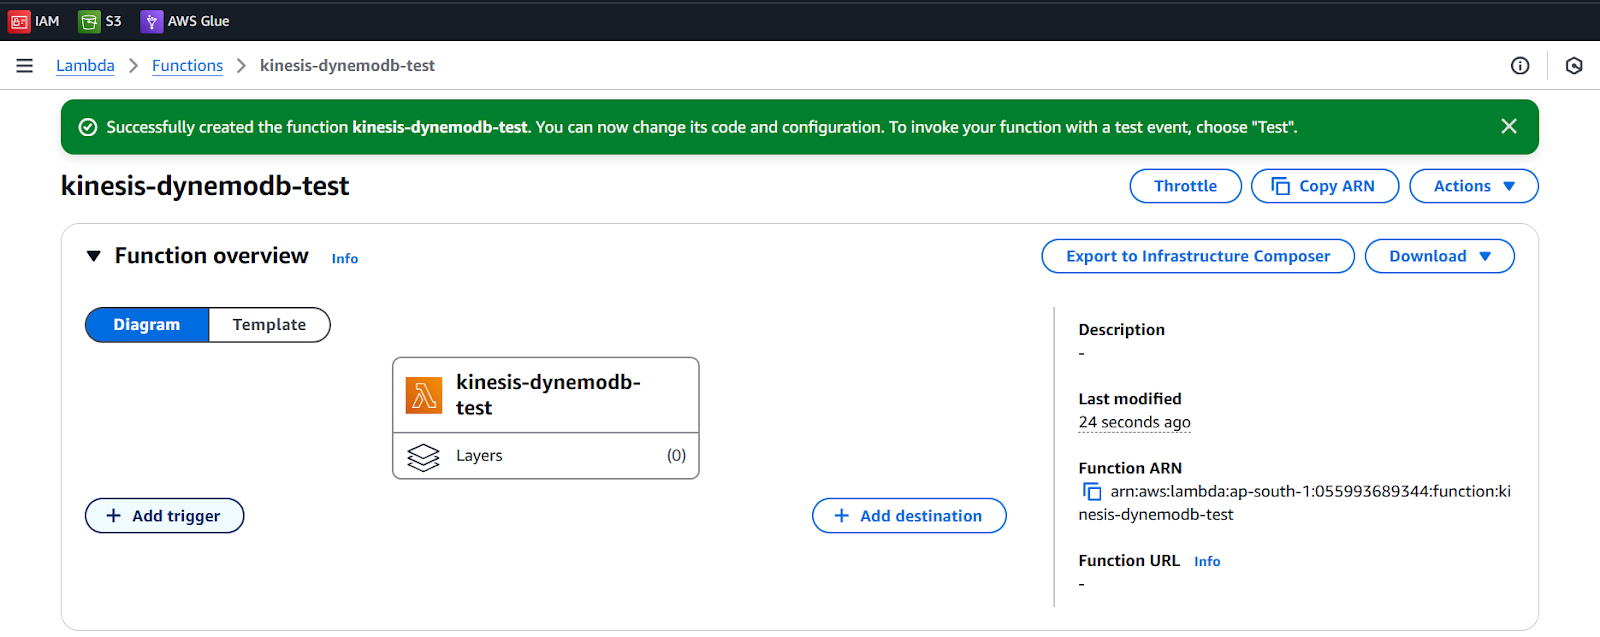Click the Add destination button

coord(909,516)
